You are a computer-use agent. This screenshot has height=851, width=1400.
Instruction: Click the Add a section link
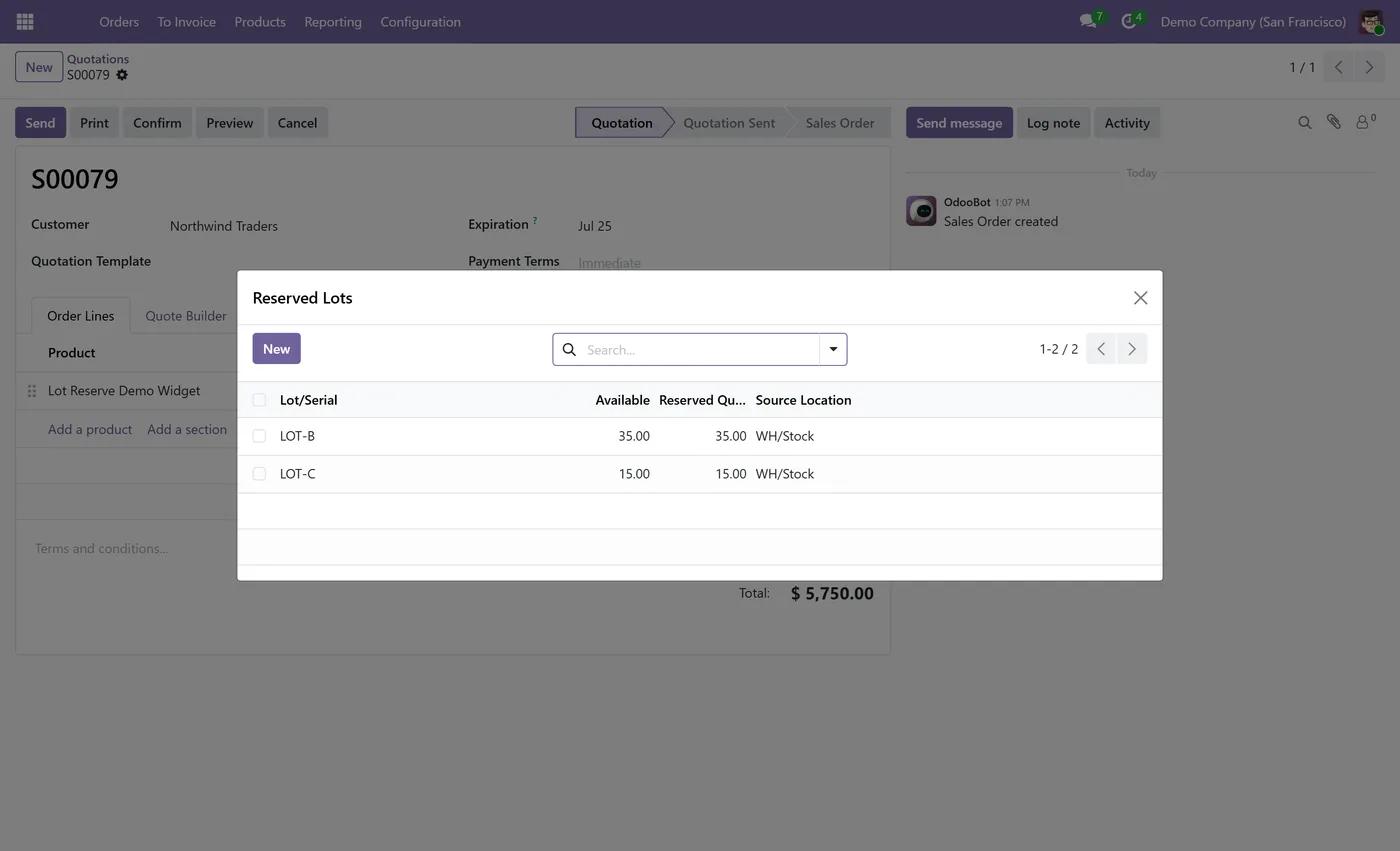coord(187,429)
